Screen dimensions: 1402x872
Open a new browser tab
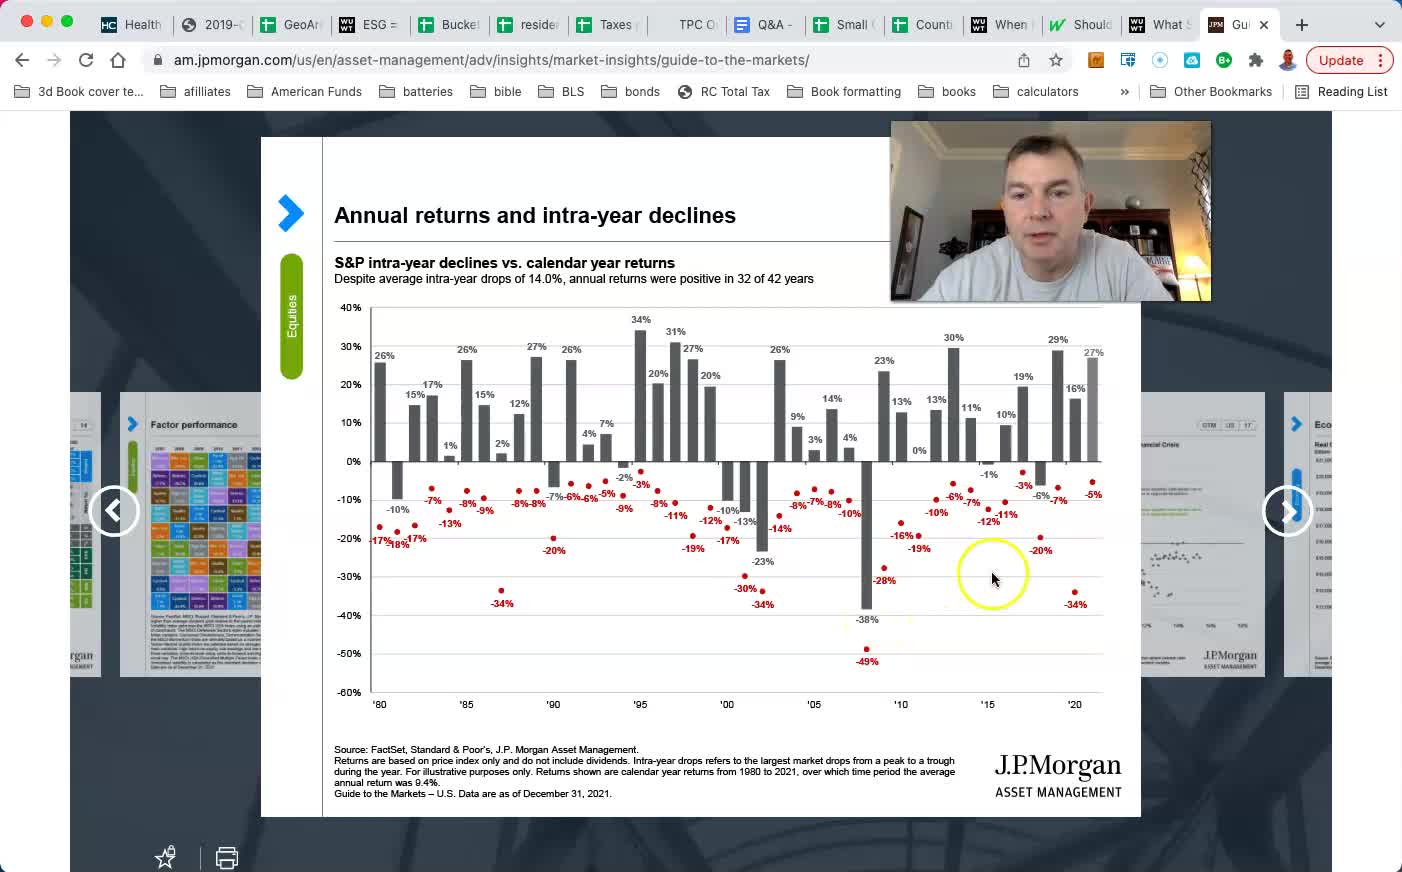pyautogui.click(x=1302, y=24)
